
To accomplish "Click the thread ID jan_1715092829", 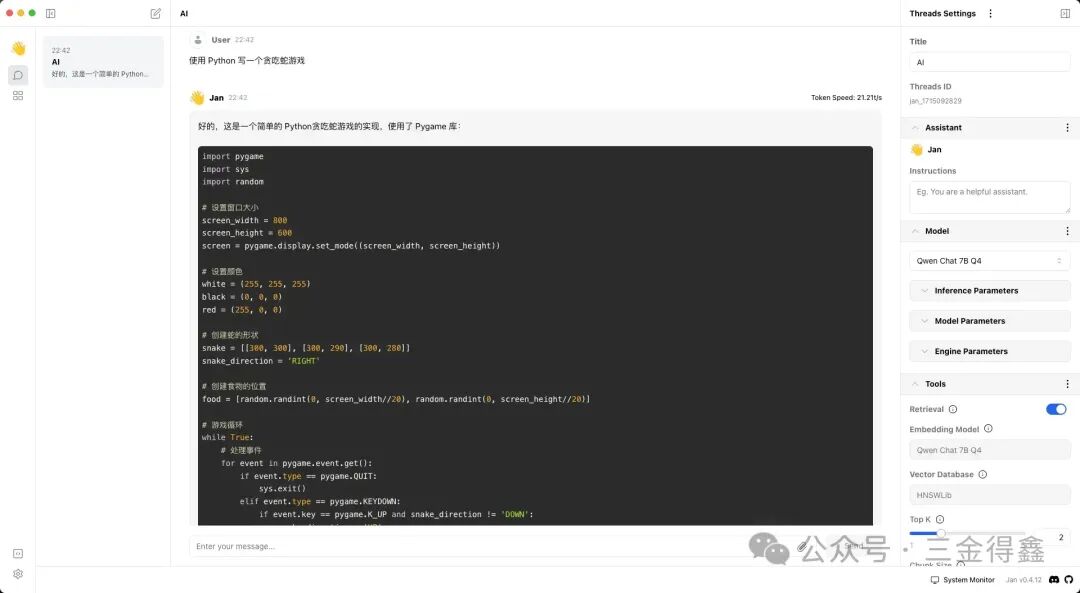I will 935,101.
